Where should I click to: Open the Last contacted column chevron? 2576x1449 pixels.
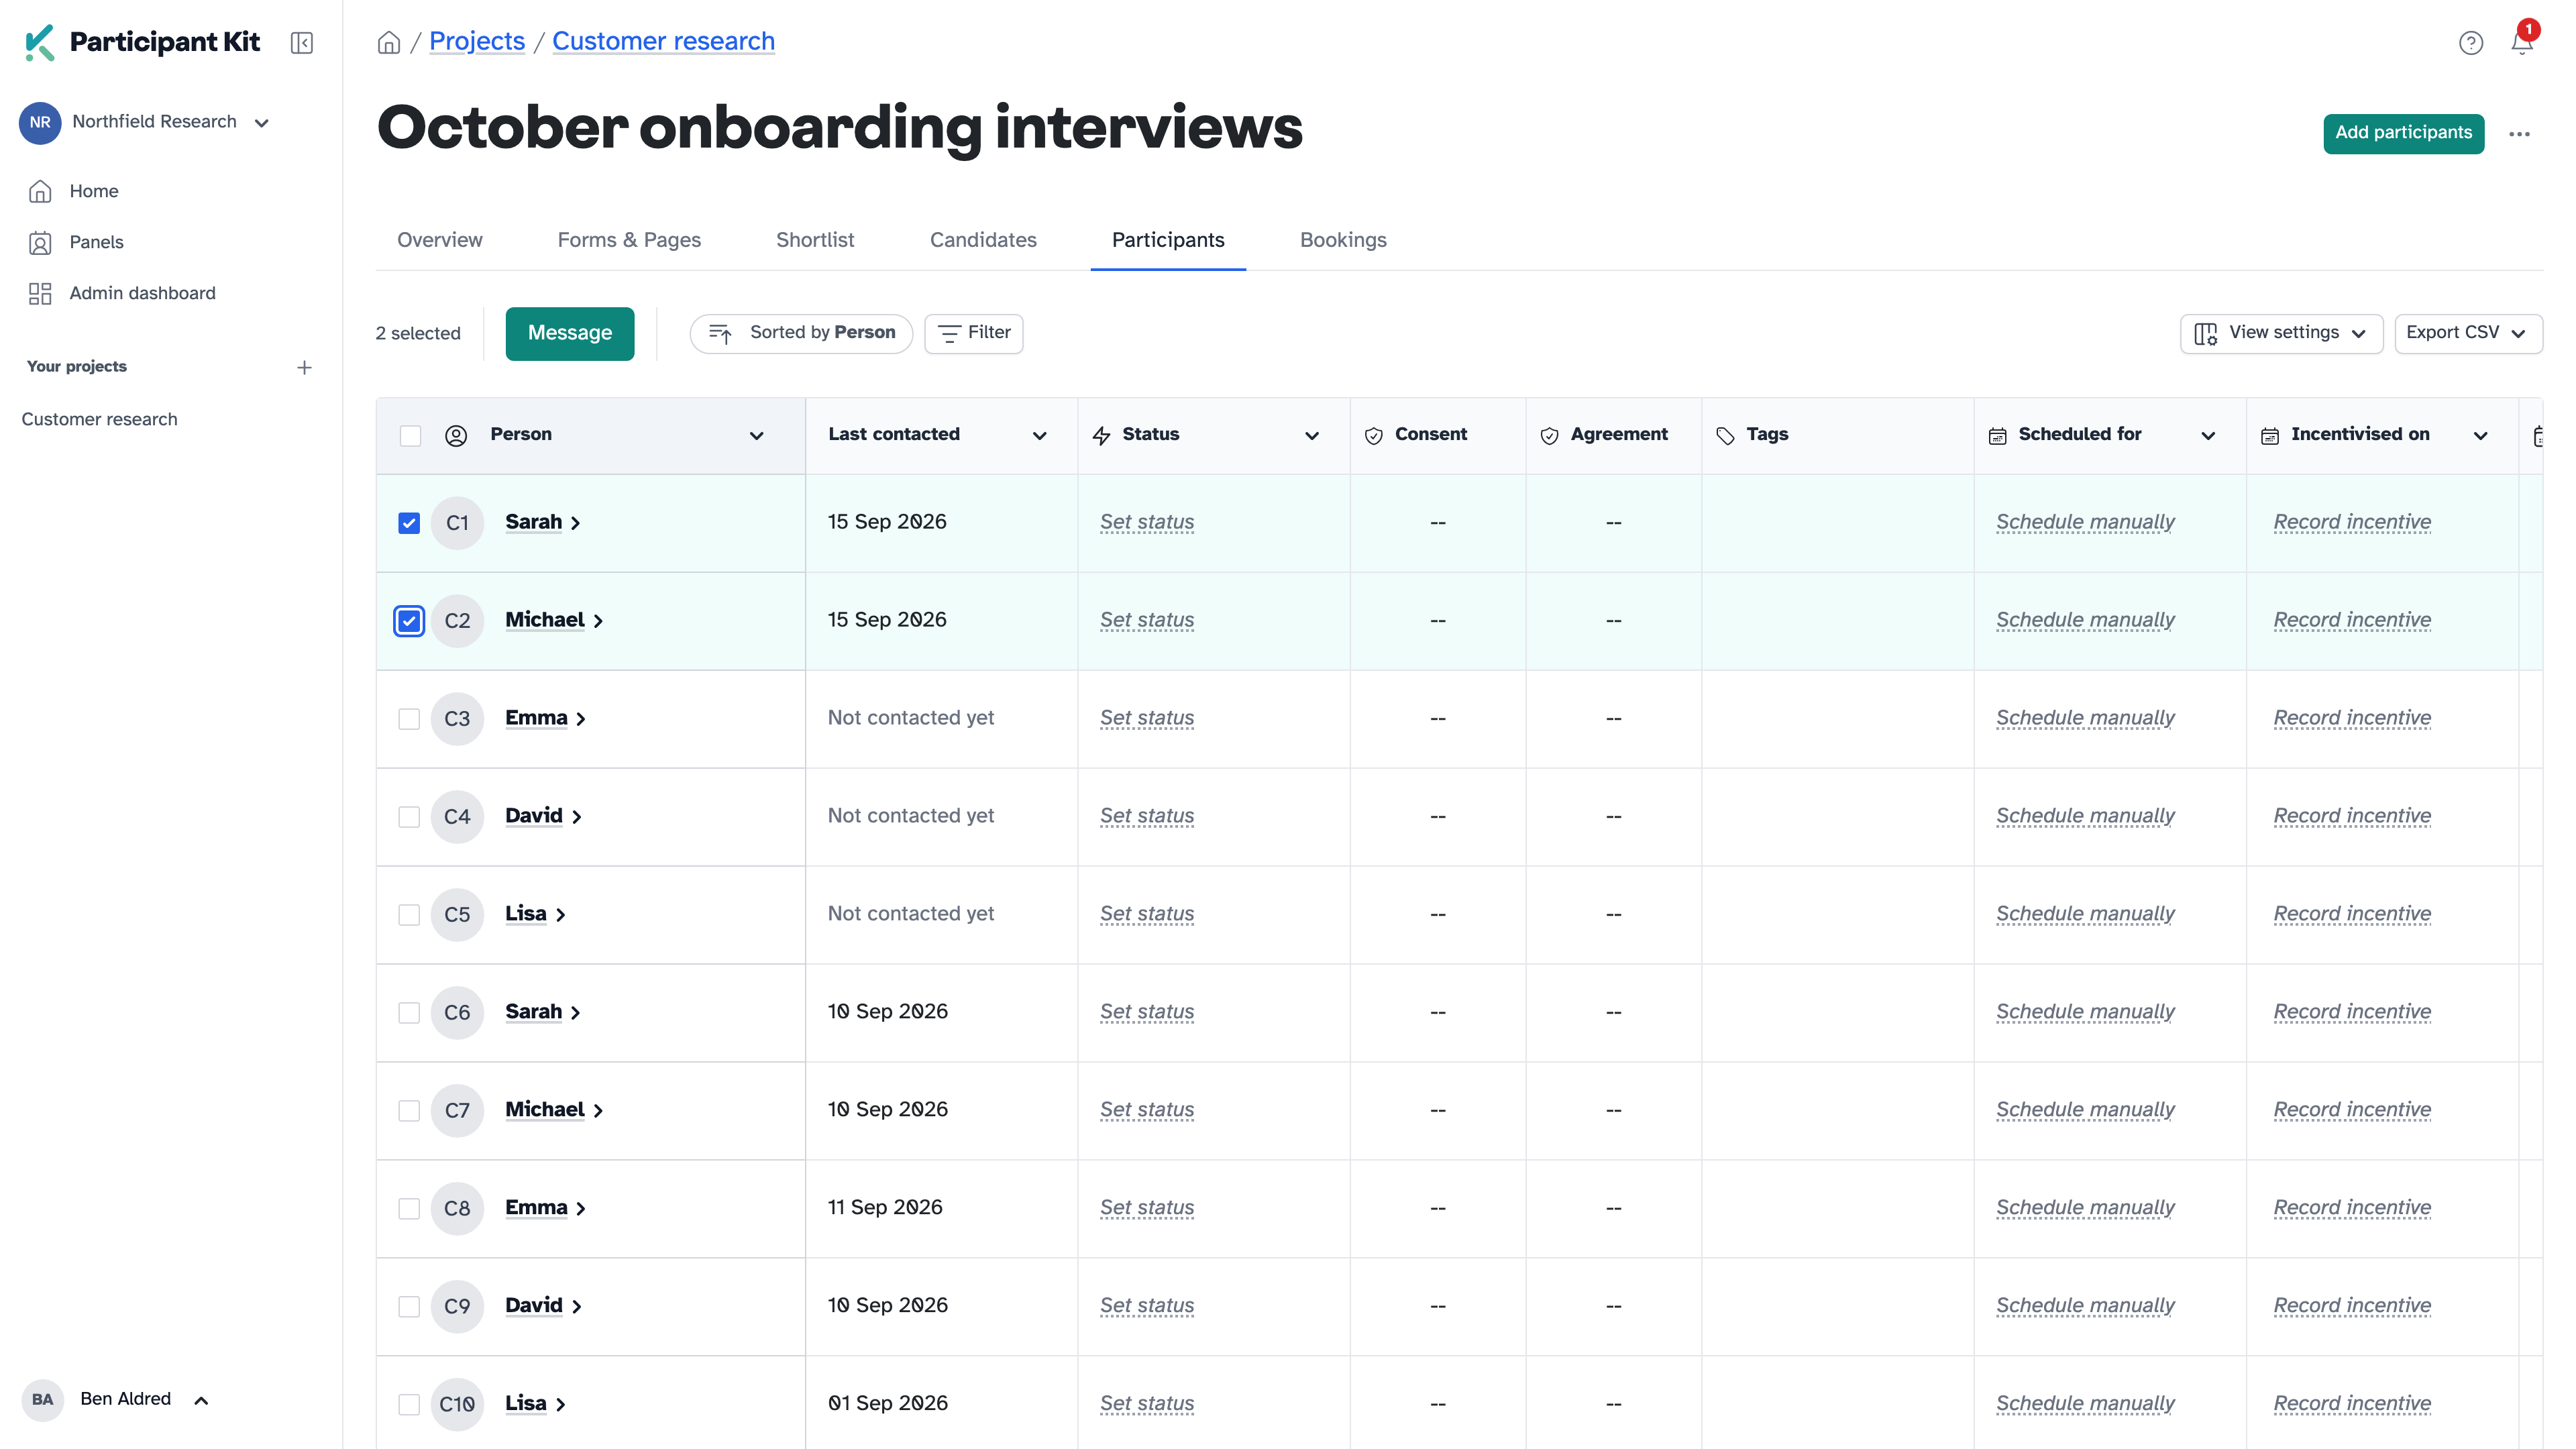[1040, 435]
